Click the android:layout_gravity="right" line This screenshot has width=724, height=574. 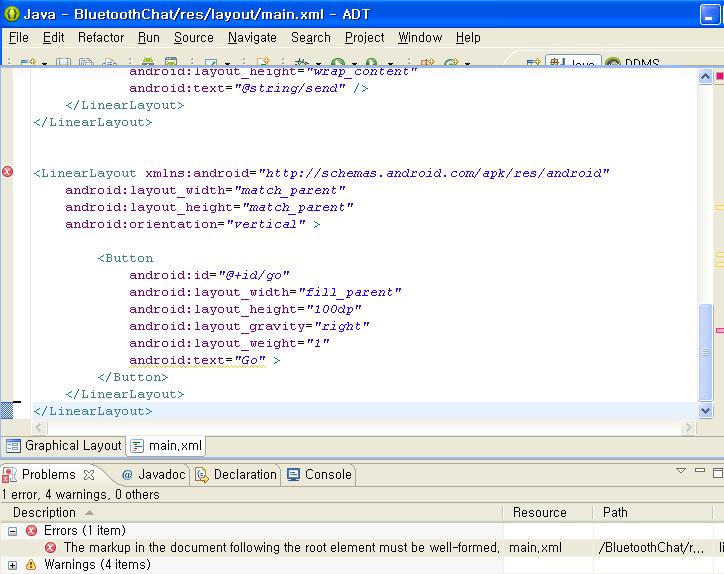coord(249,326)
